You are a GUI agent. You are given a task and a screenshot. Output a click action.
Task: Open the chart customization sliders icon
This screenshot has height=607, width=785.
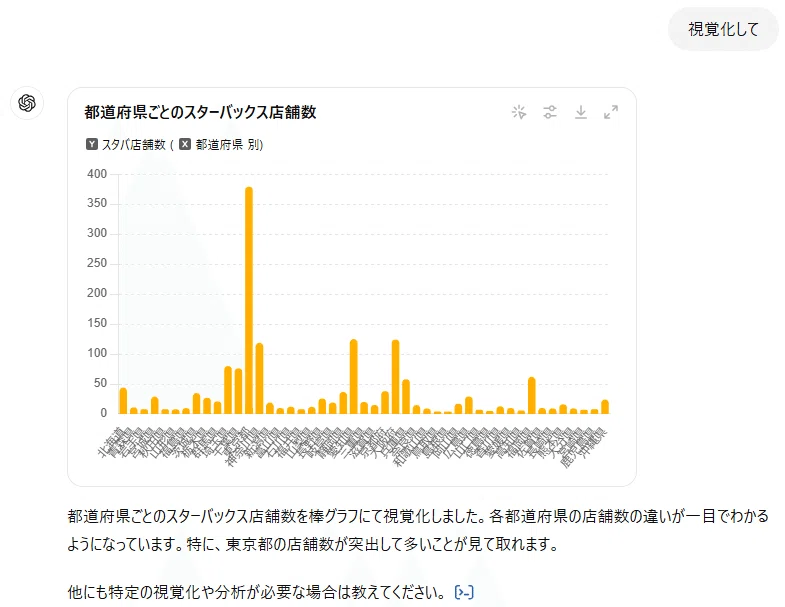point(550,112)
